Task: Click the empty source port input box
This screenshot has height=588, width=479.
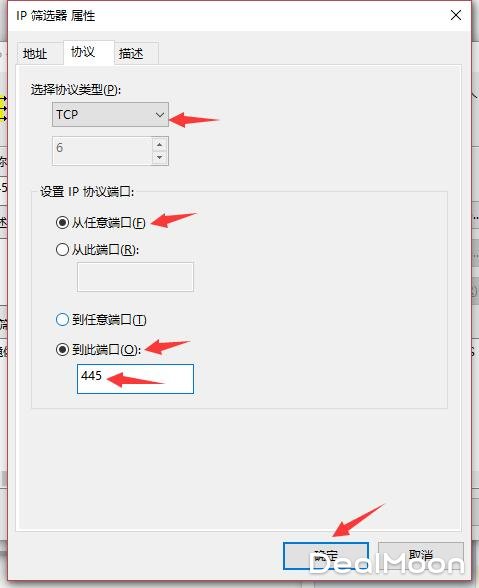Action: tap(135, 277)
